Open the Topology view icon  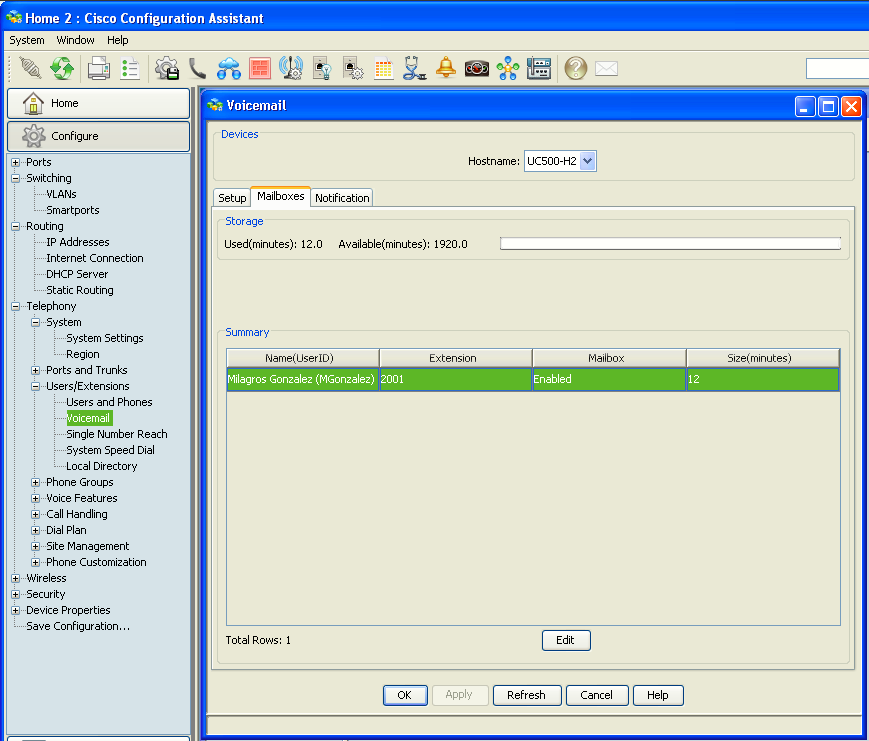pos(508,68)
